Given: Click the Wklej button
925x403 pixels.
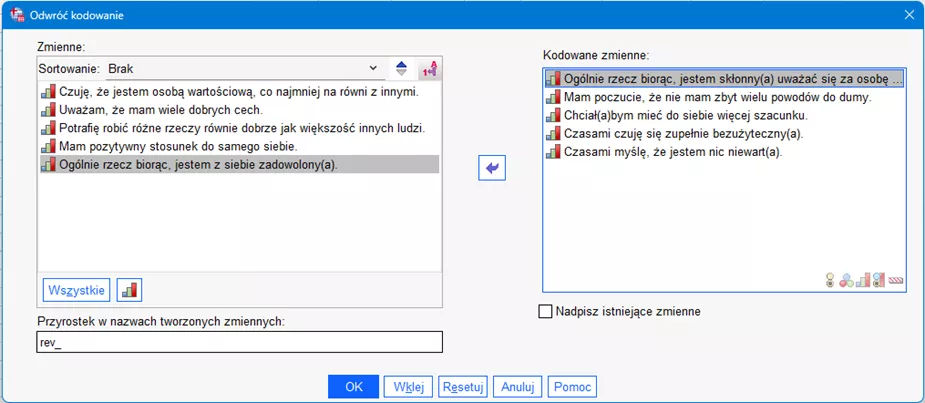Looking at the screenshot, I should click(x=409, y=387).
